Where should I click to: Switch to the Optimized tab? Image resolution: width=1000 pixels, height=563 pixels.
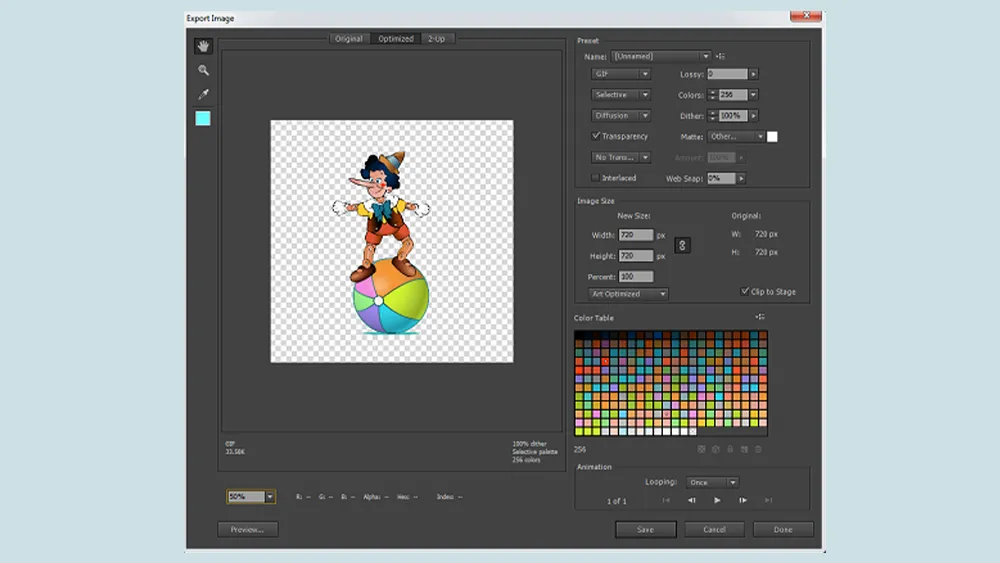pyautogui.click(x=396, y=39)
